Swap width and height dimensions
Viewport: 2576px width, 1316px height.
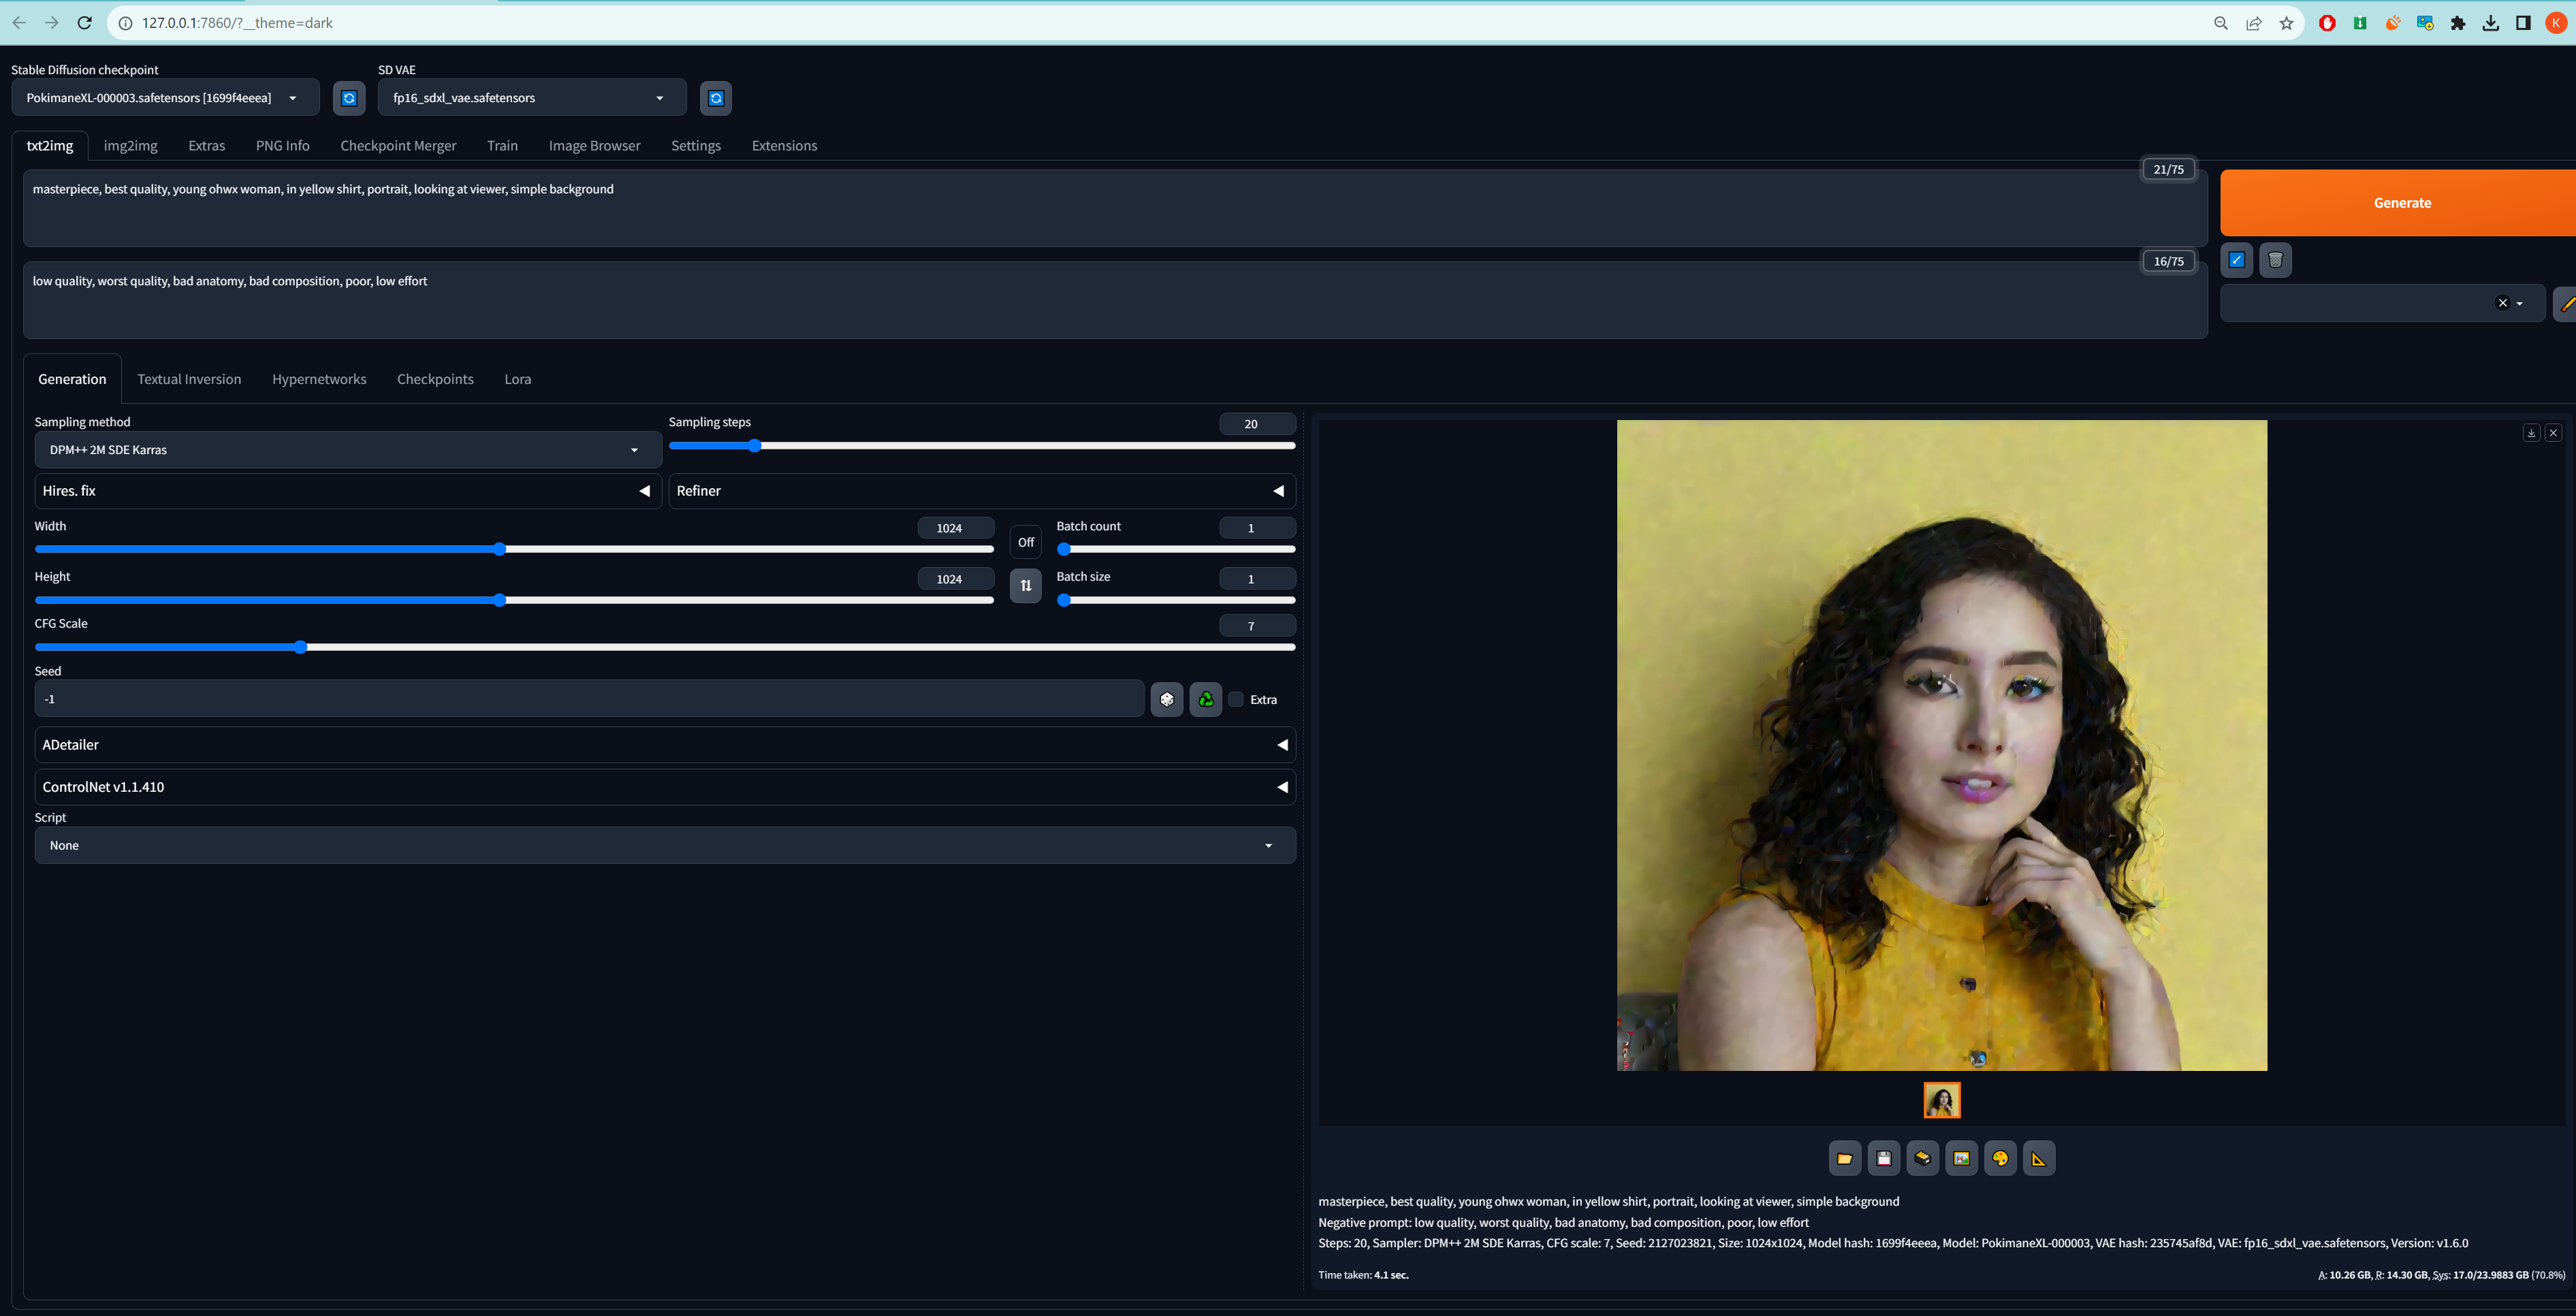point(1025,586)
